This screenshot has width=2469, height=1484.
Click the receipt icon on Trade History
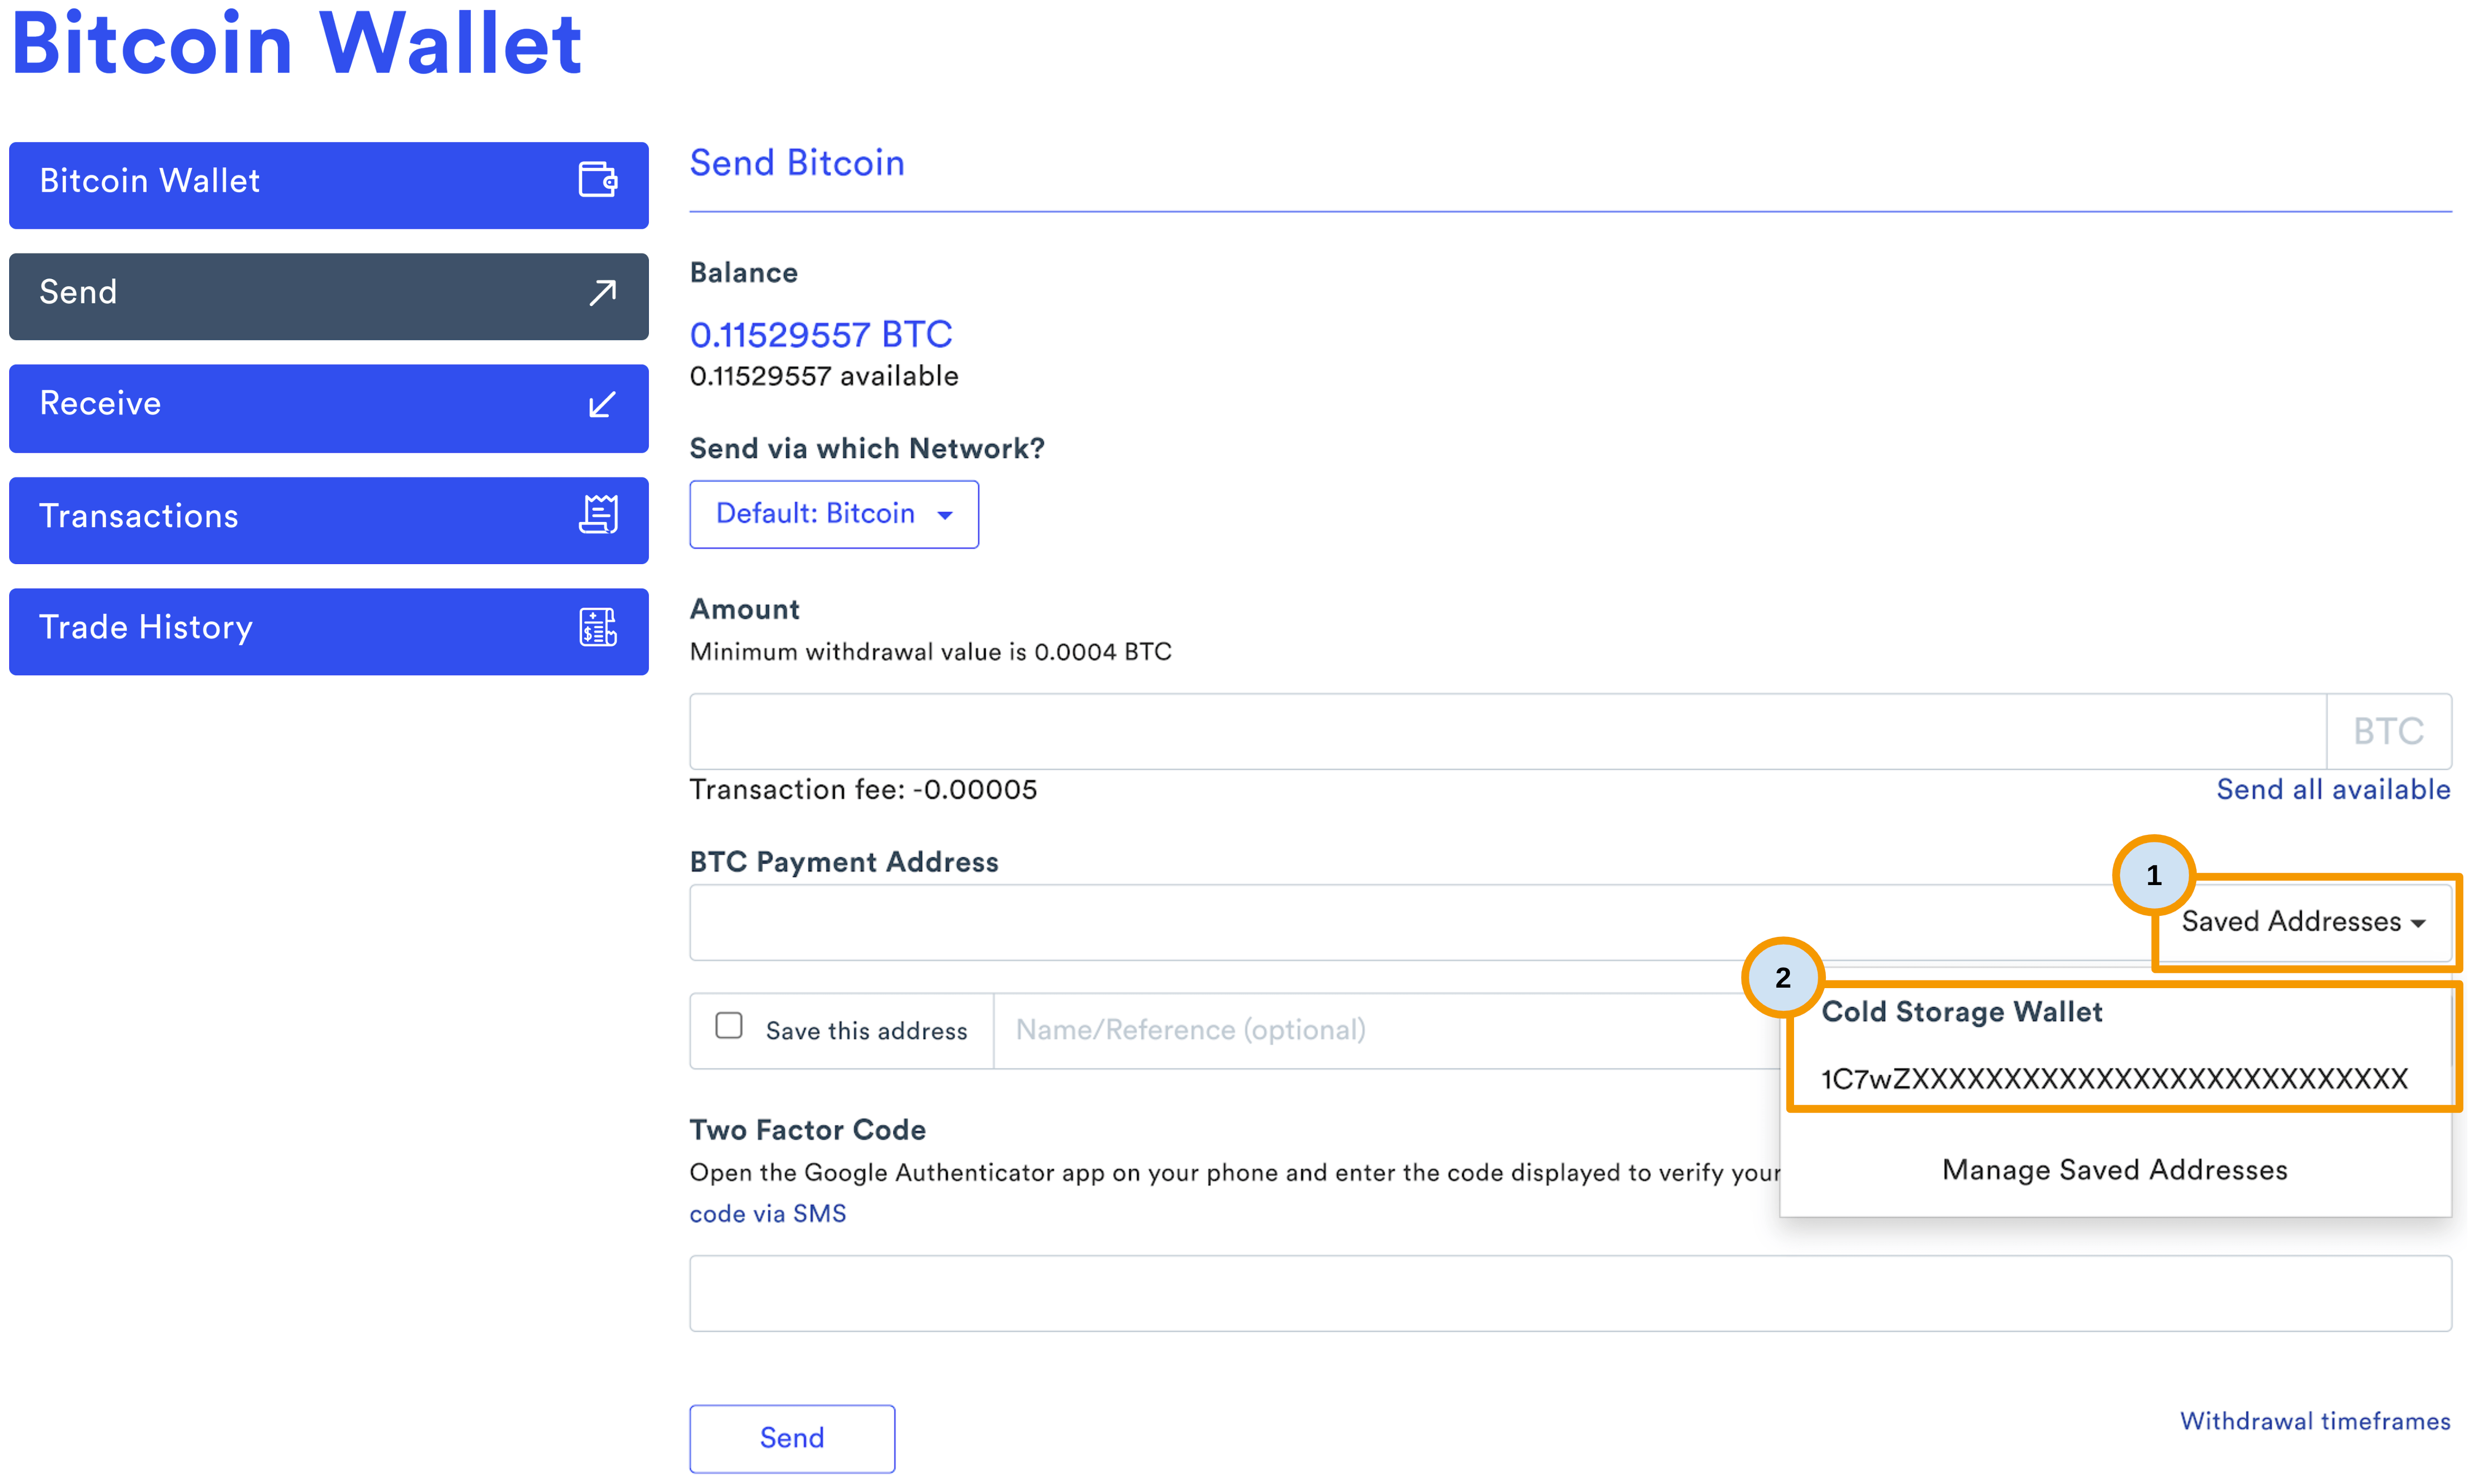click(x=597, y=628)
